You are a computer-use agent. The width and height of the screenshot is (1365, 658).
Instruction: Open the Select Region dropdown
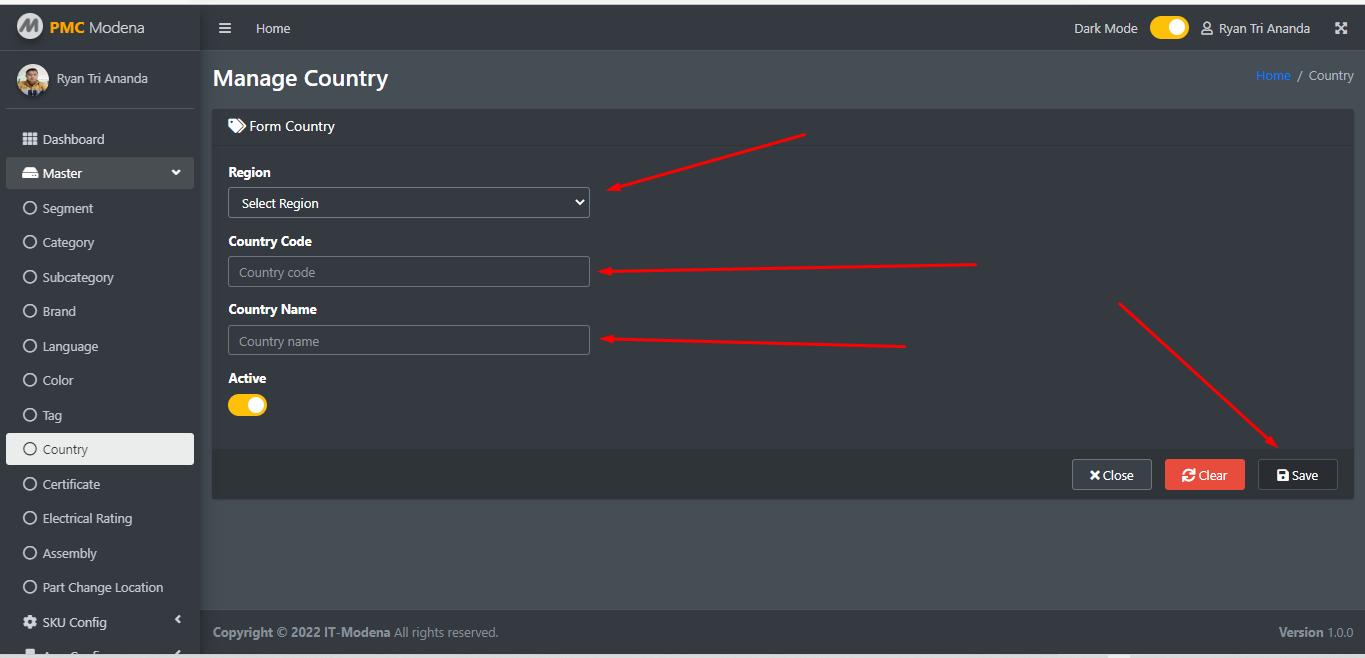pyautogui.click(x=409, y=203)
